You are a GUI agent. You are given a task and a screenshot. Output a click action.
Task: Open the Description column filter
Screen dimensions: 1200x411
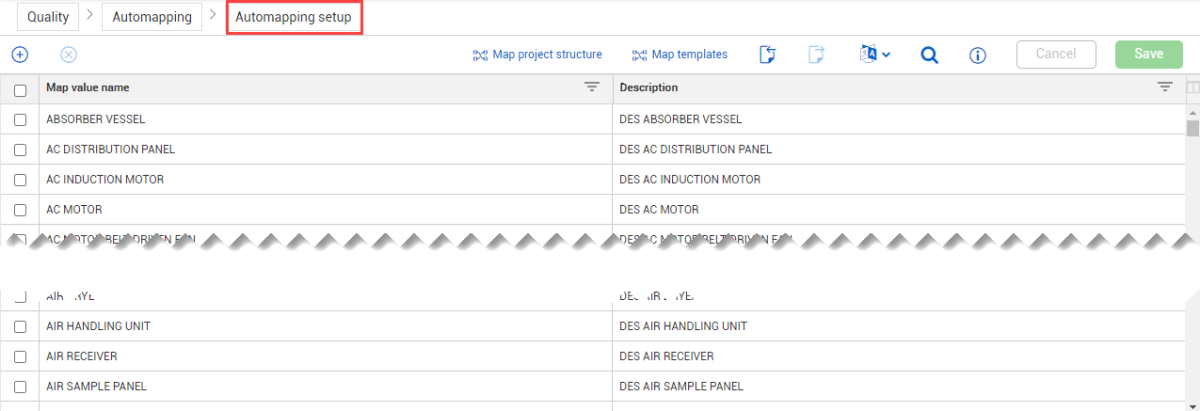pyautogui.click(x=1165, y=88)
